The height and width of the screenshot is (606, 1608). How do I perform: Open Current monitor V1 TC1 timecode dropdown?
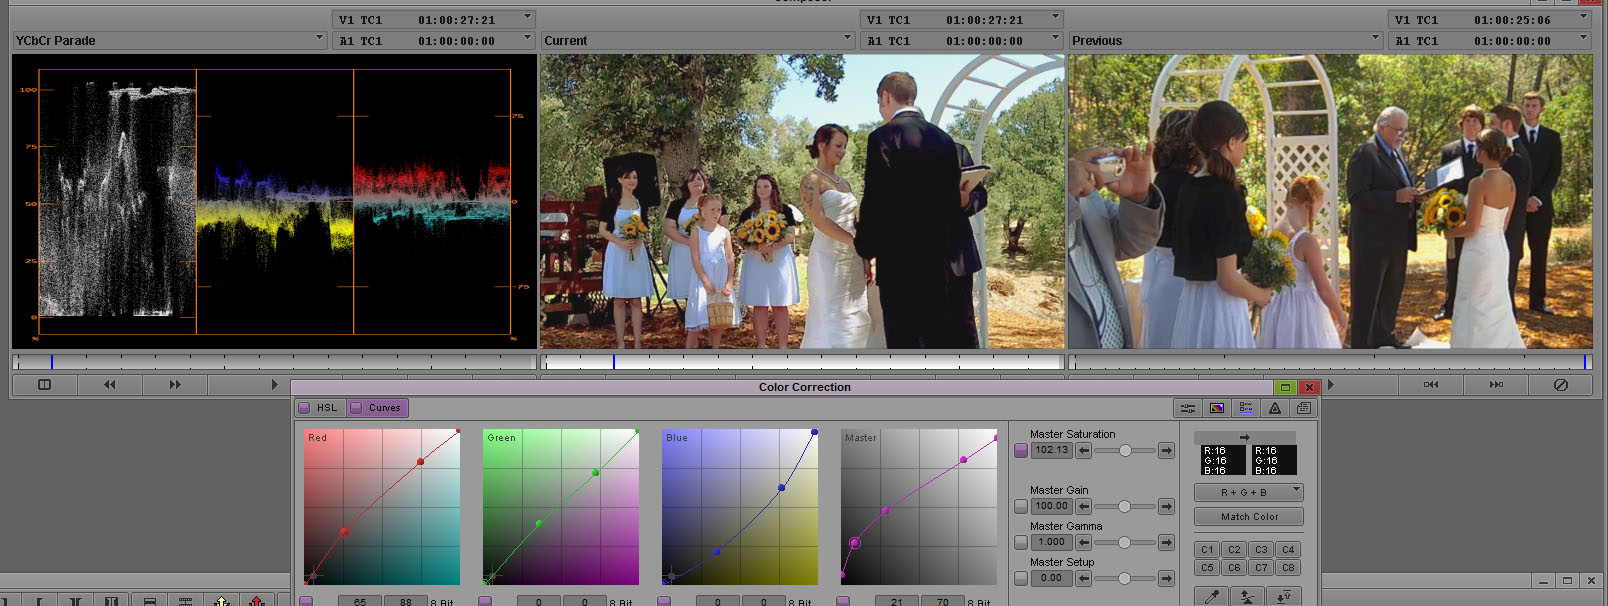tap(962, 19)
